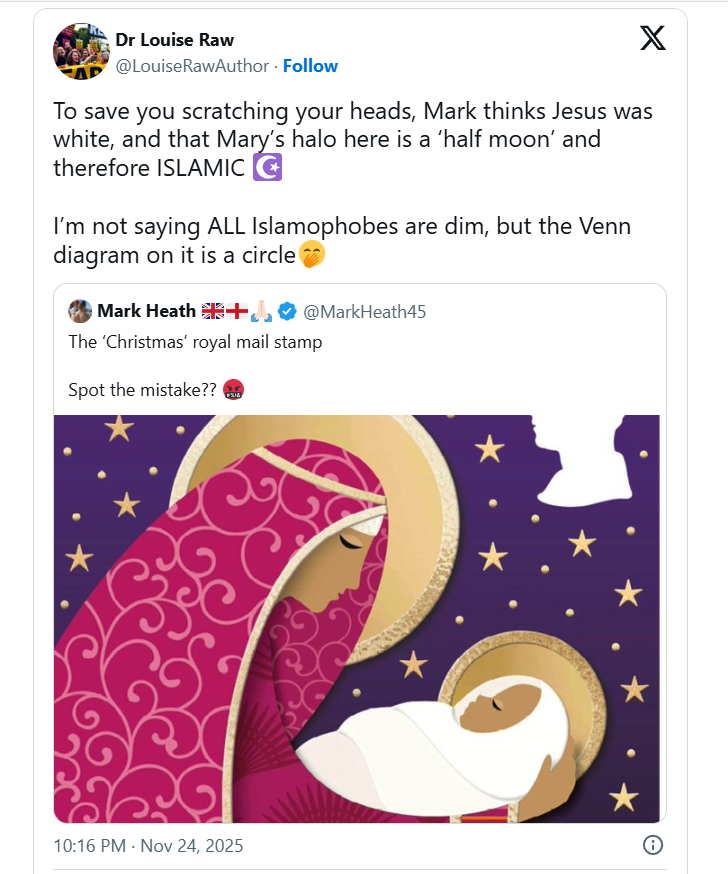Open Dr Louise Raw's profile avatar
Image resolution: width=728 pixels, height=874 pixels.
tap(81, 51)
